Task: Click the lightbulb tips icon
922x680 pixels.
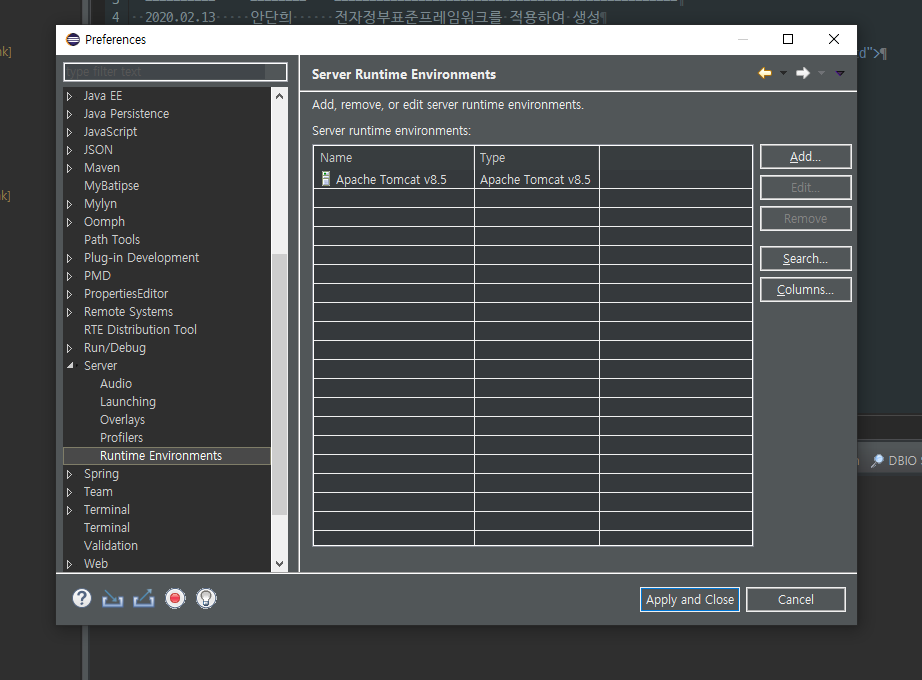Action: 206,599
